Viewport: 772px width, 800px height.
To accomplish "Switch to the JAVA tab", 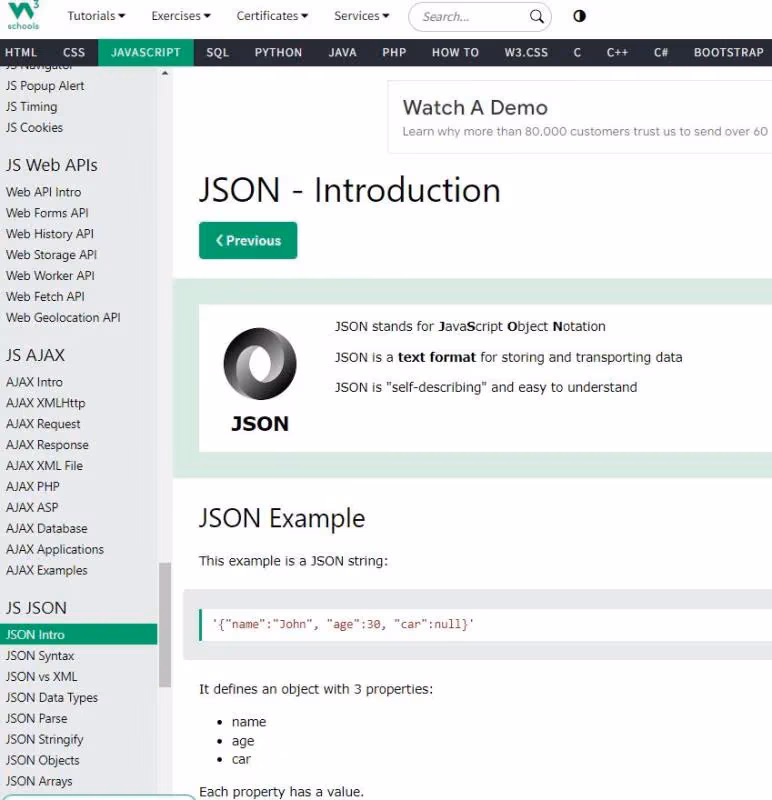I will tap(342, 53).
